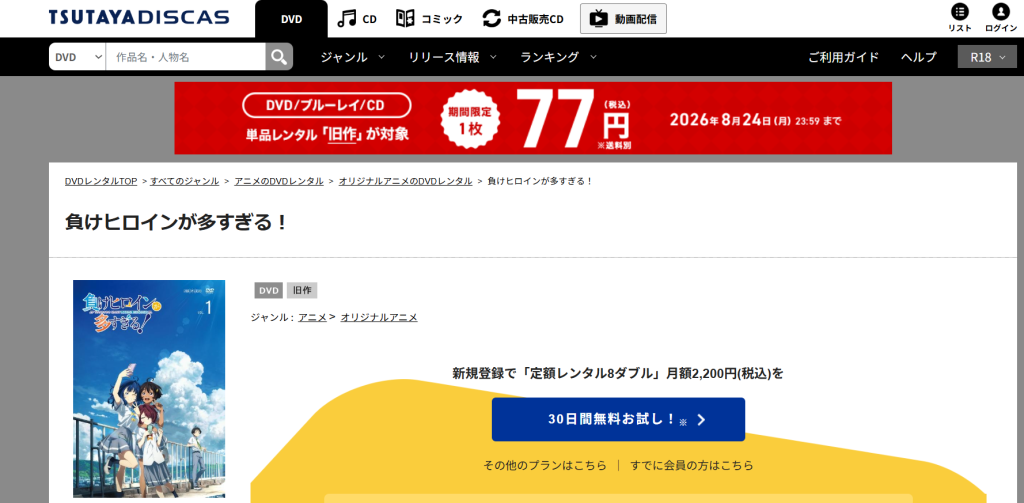Click the 旧作 badge
The width and height of the screenshot is (1024, 503).
(302, 291)
